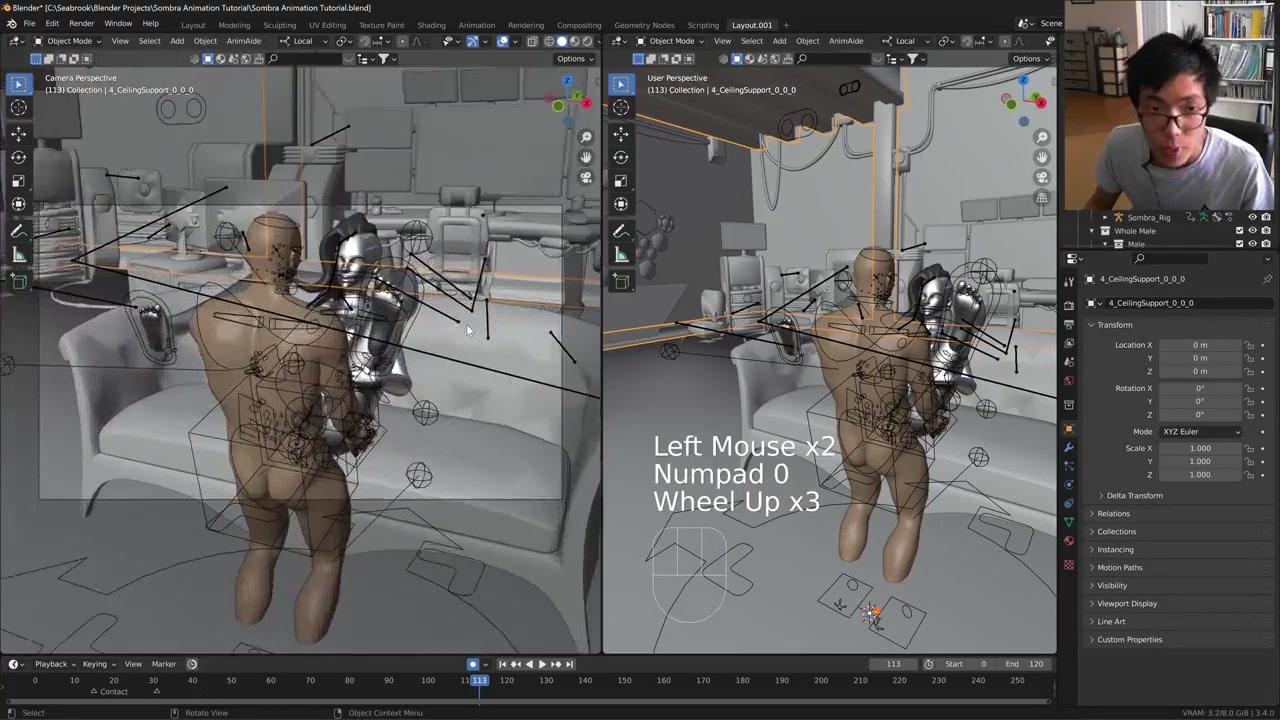Open the Object Mode dropdown in left viewport

tap(68, 41)
